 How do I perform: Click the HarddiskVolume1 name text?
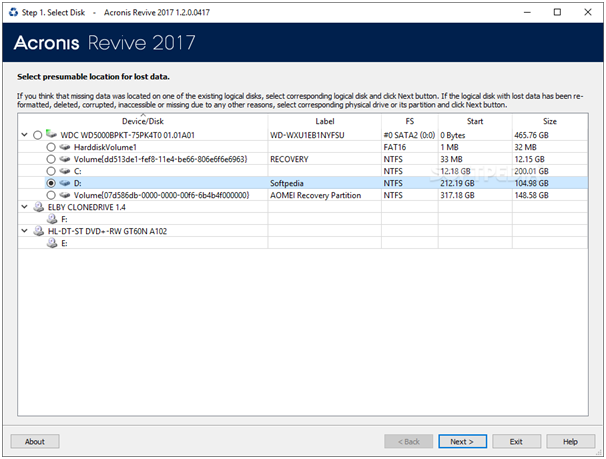point(105,147)
